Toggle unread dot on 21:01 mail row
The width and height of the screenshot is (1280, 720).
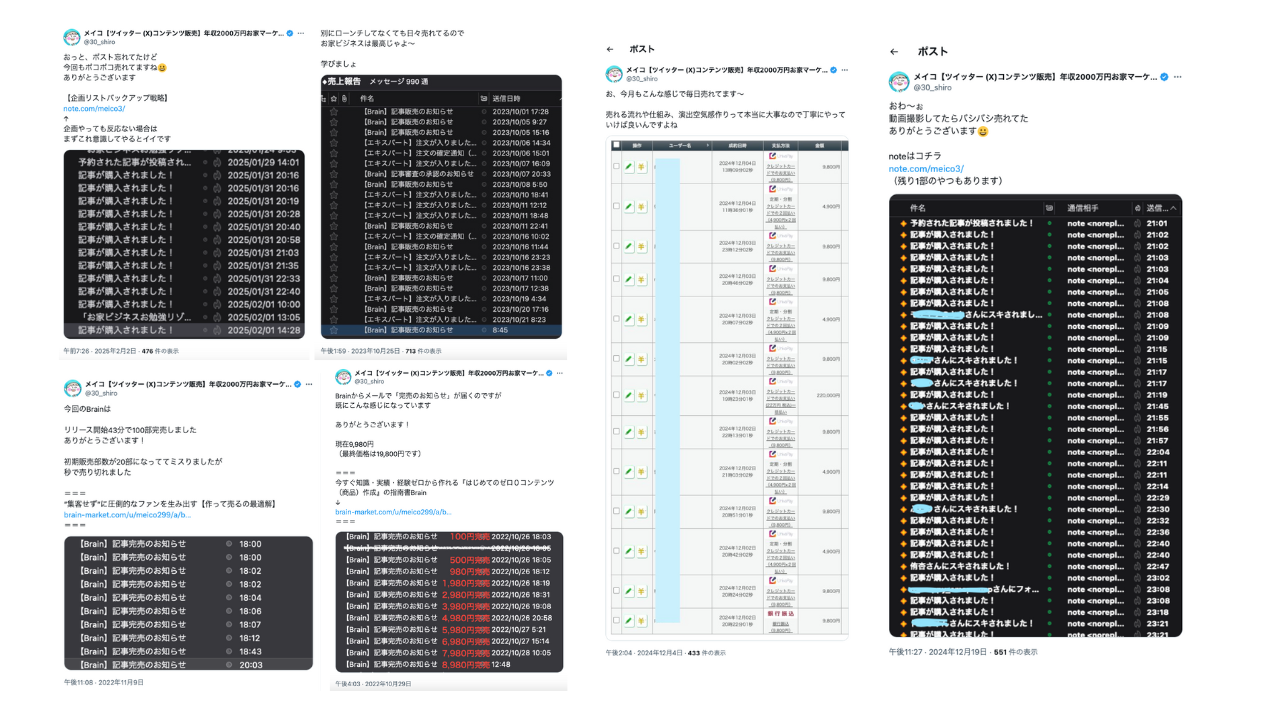[x=1050, y=223]
